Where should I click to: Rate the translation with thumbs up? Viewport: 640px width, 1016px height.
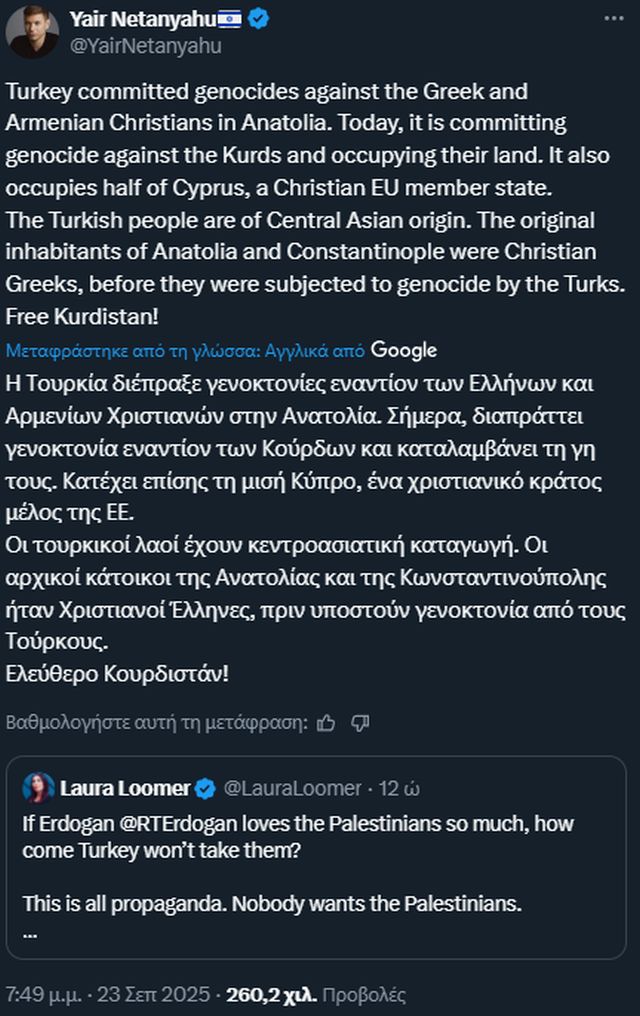(x=326, y=722)
